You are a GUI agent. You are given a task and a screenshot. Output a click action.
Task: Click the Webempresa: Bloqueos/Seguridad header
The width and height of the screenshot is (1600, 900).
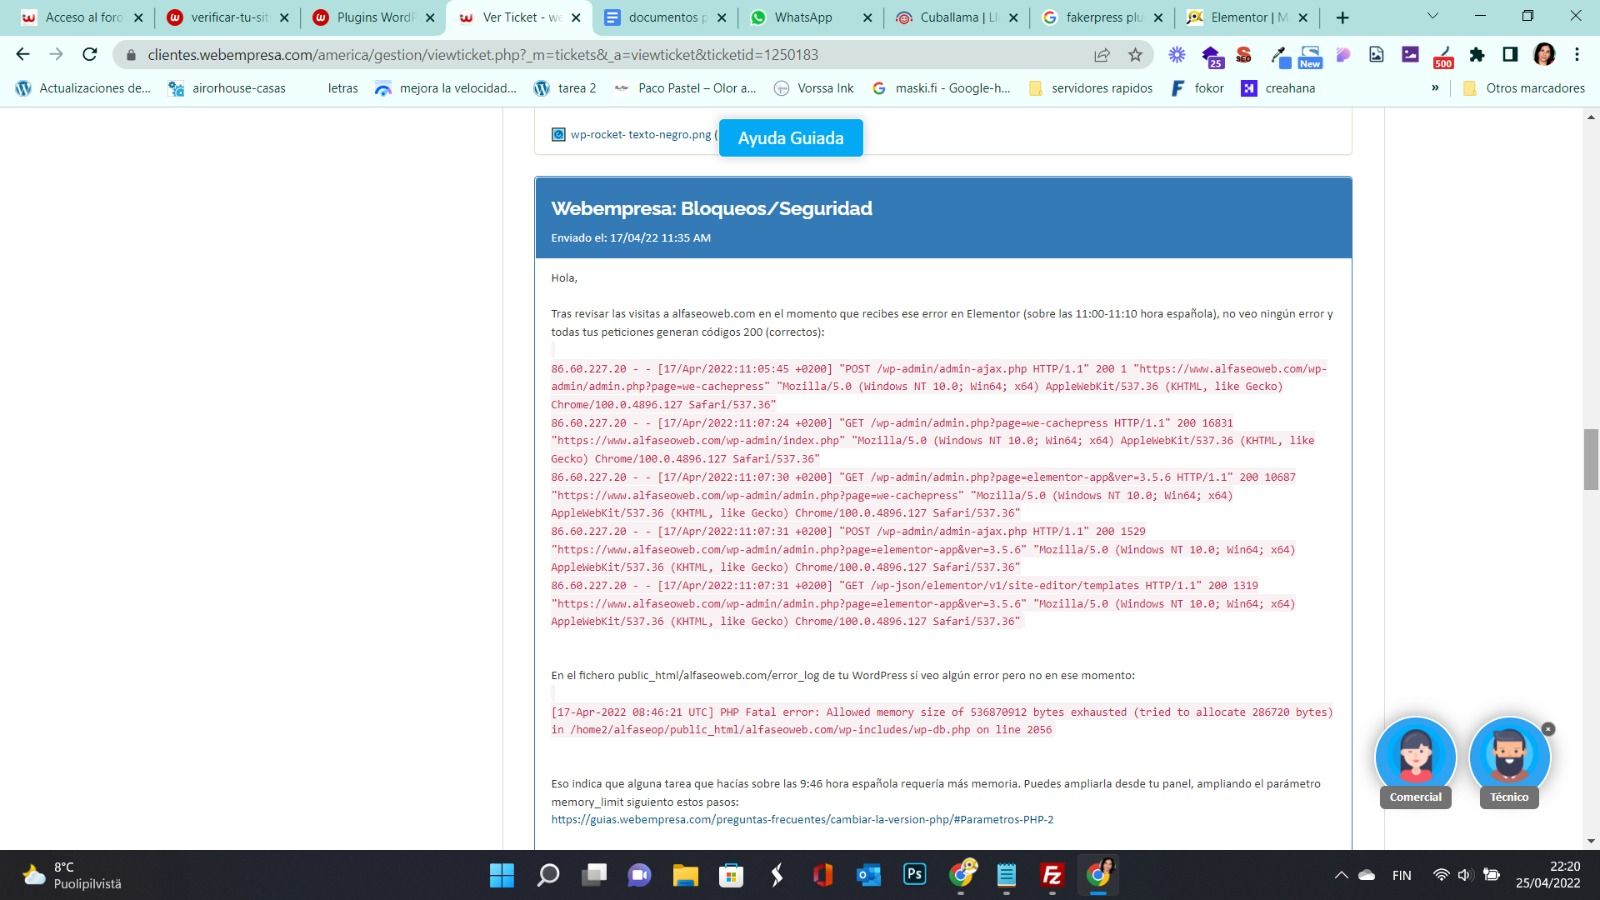click(x=943, y=218)
